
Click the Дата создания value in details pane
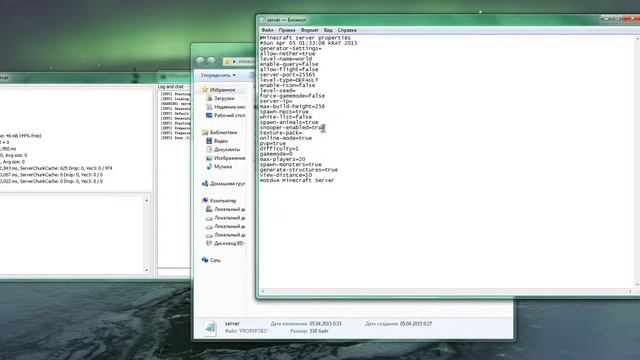(416, 324)
